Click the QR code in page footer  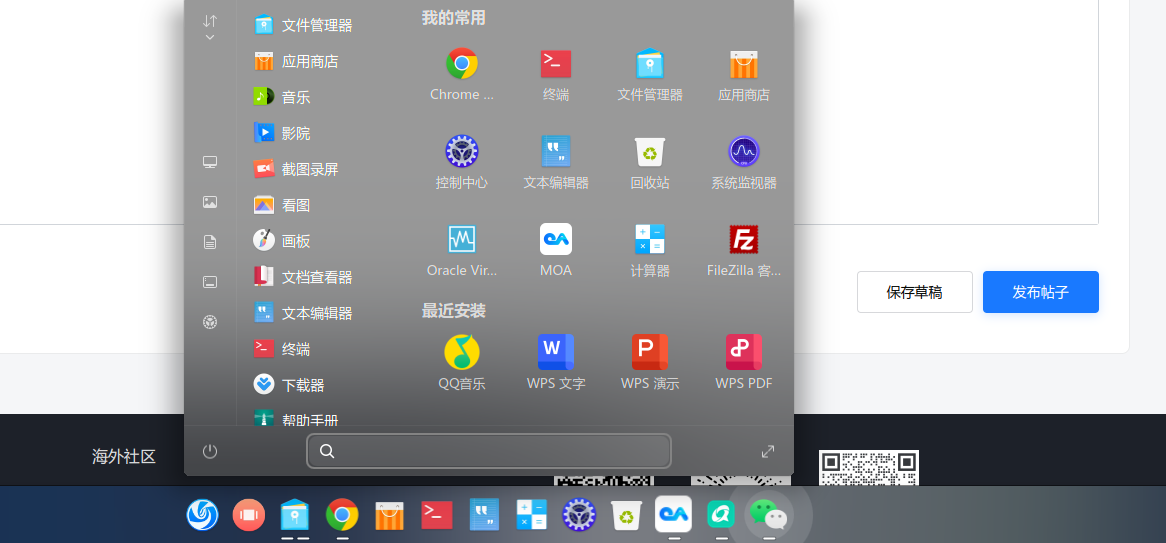click(x=869, y=468)
